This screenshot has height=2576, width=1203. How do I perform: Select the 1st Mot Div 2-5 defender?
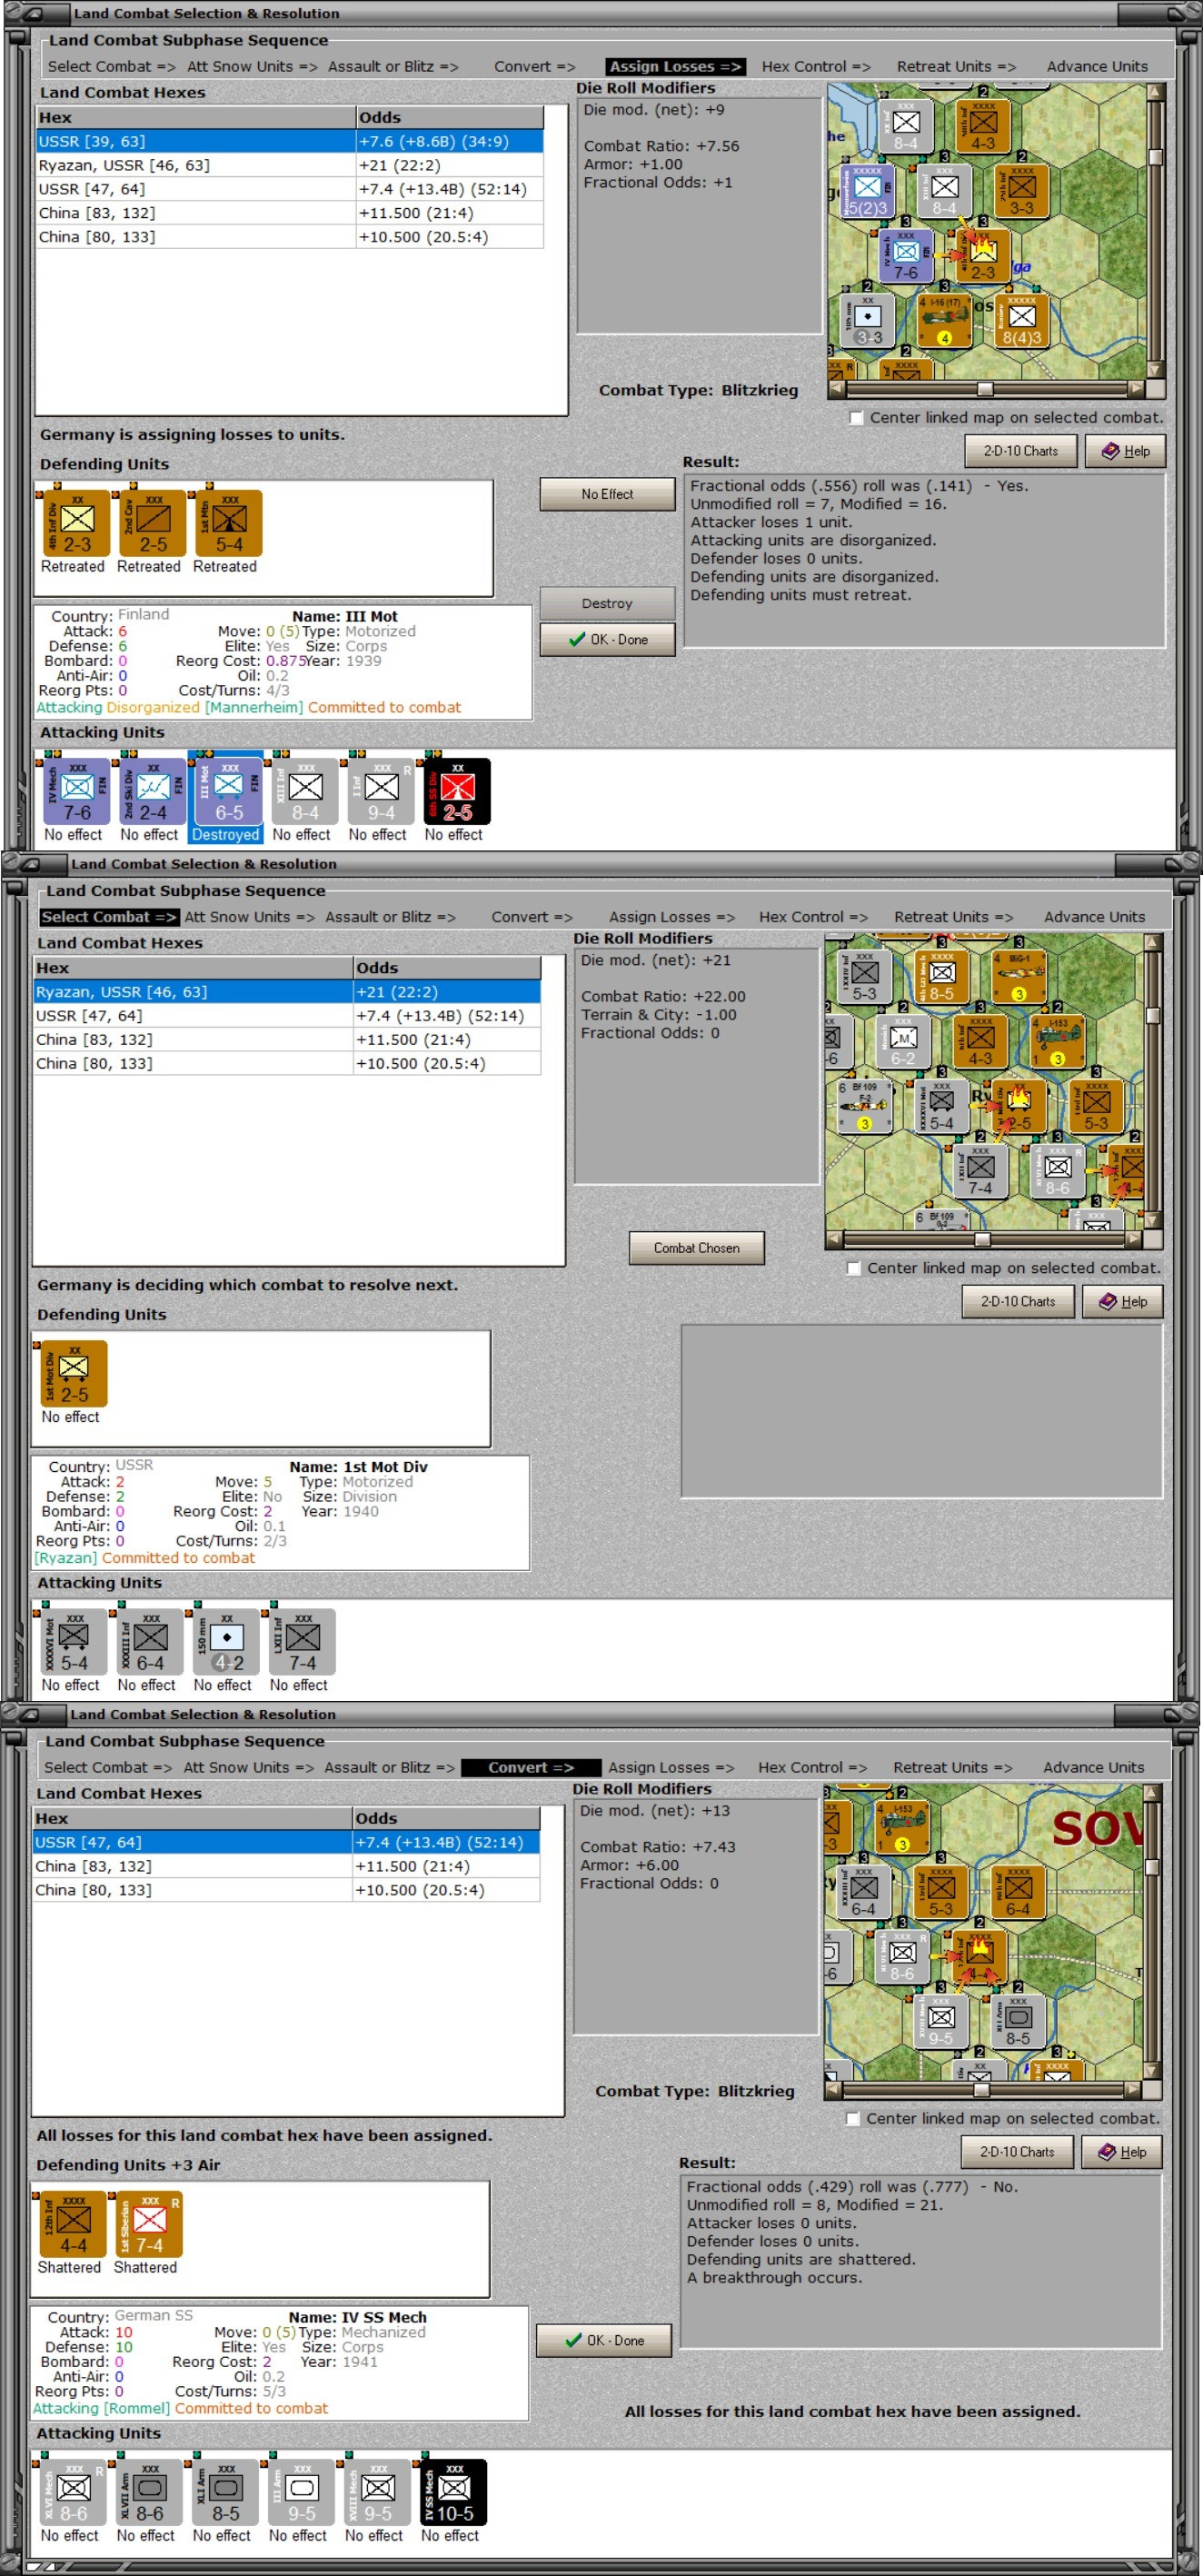73,1373
